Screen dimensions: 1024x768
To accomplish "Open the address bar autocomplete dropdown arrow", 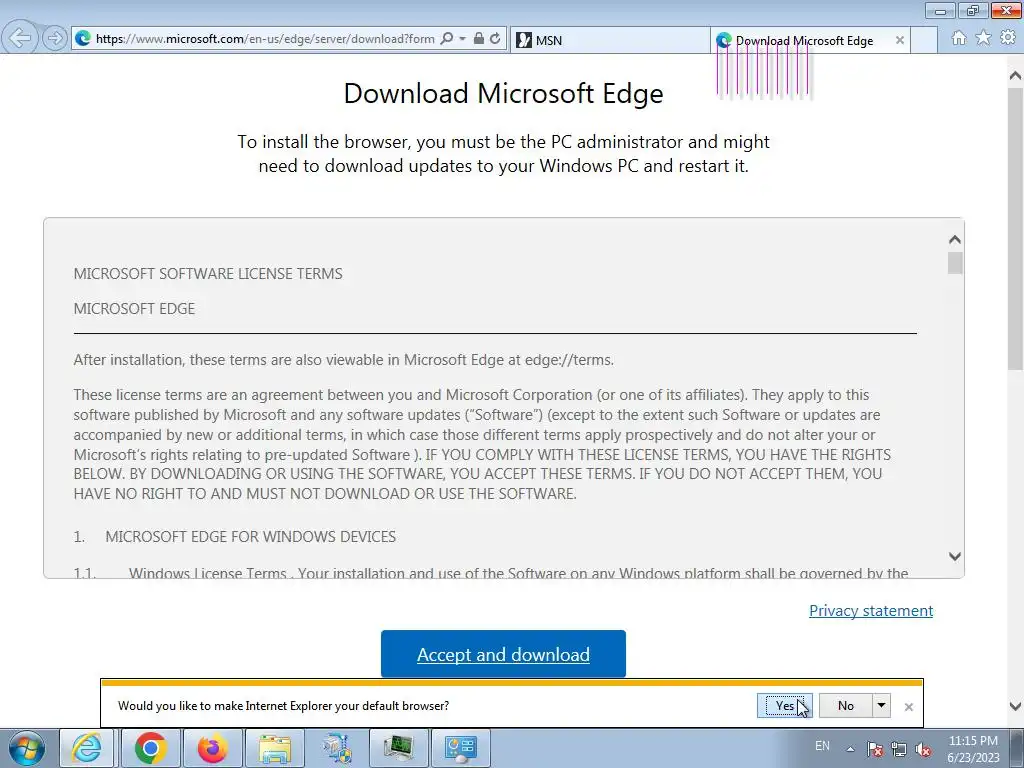I will (x=462, y=39).
